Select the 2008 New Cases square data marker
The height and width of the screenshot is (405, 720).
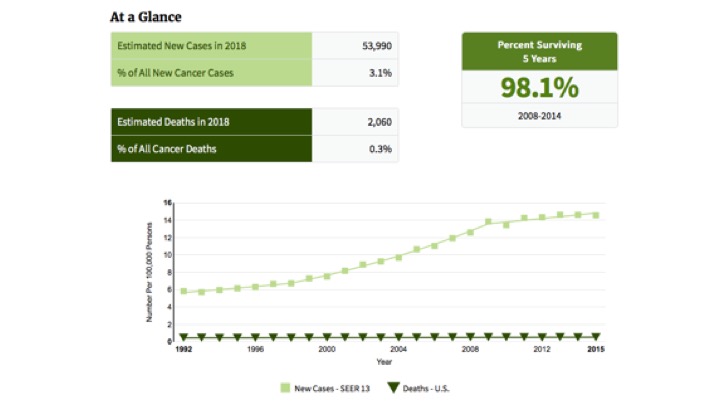[470, 232]
